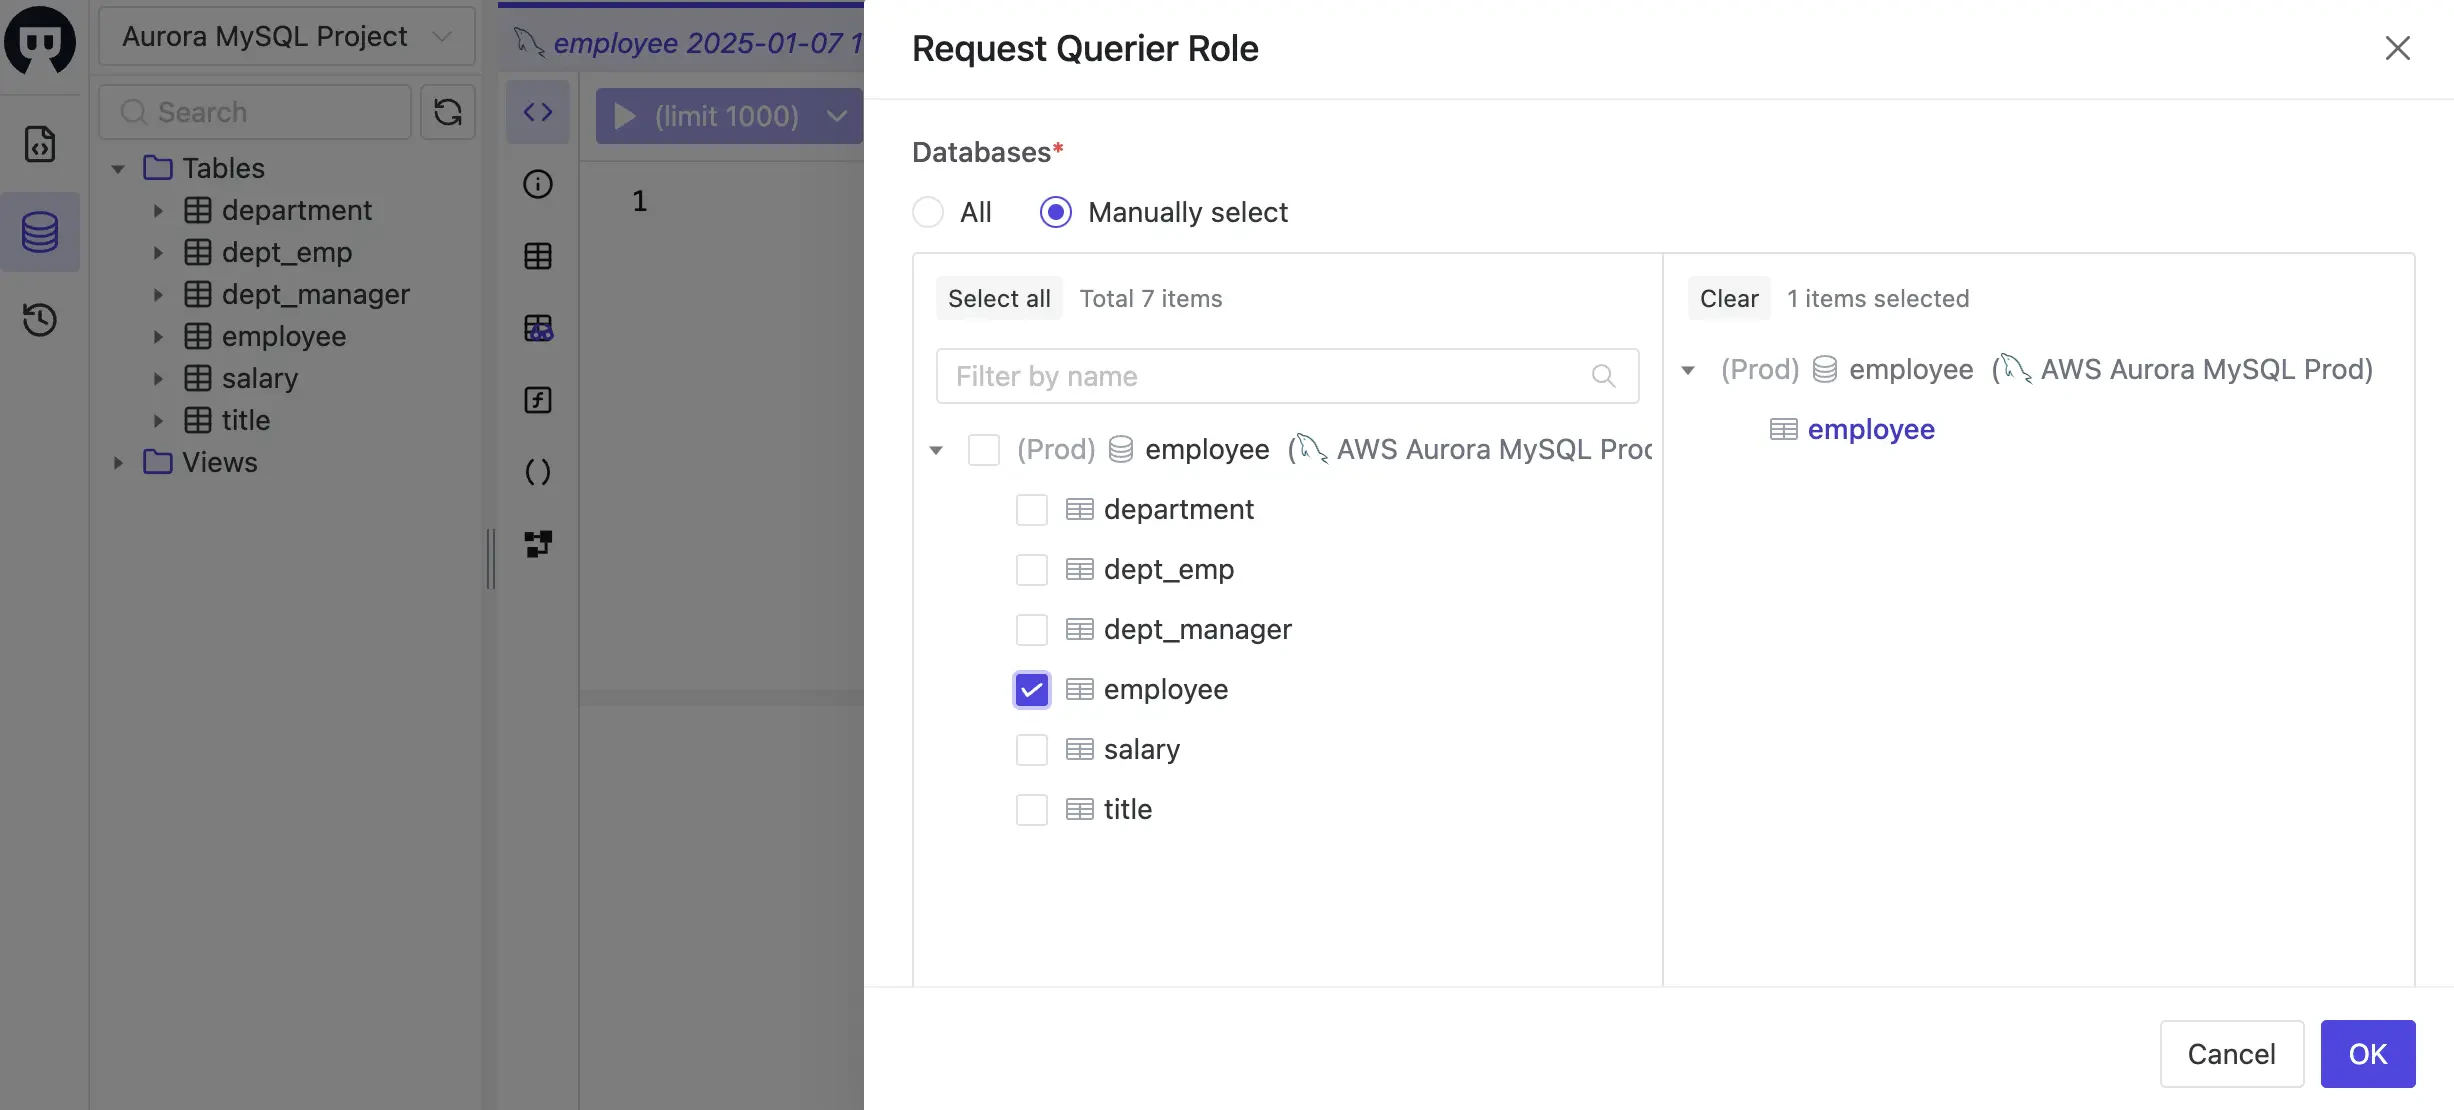The width and height of the screenshot is (2454, 1110).
Task: Select the code editor icon in the vertical toolbar
Action: click(x=538, y=111)
